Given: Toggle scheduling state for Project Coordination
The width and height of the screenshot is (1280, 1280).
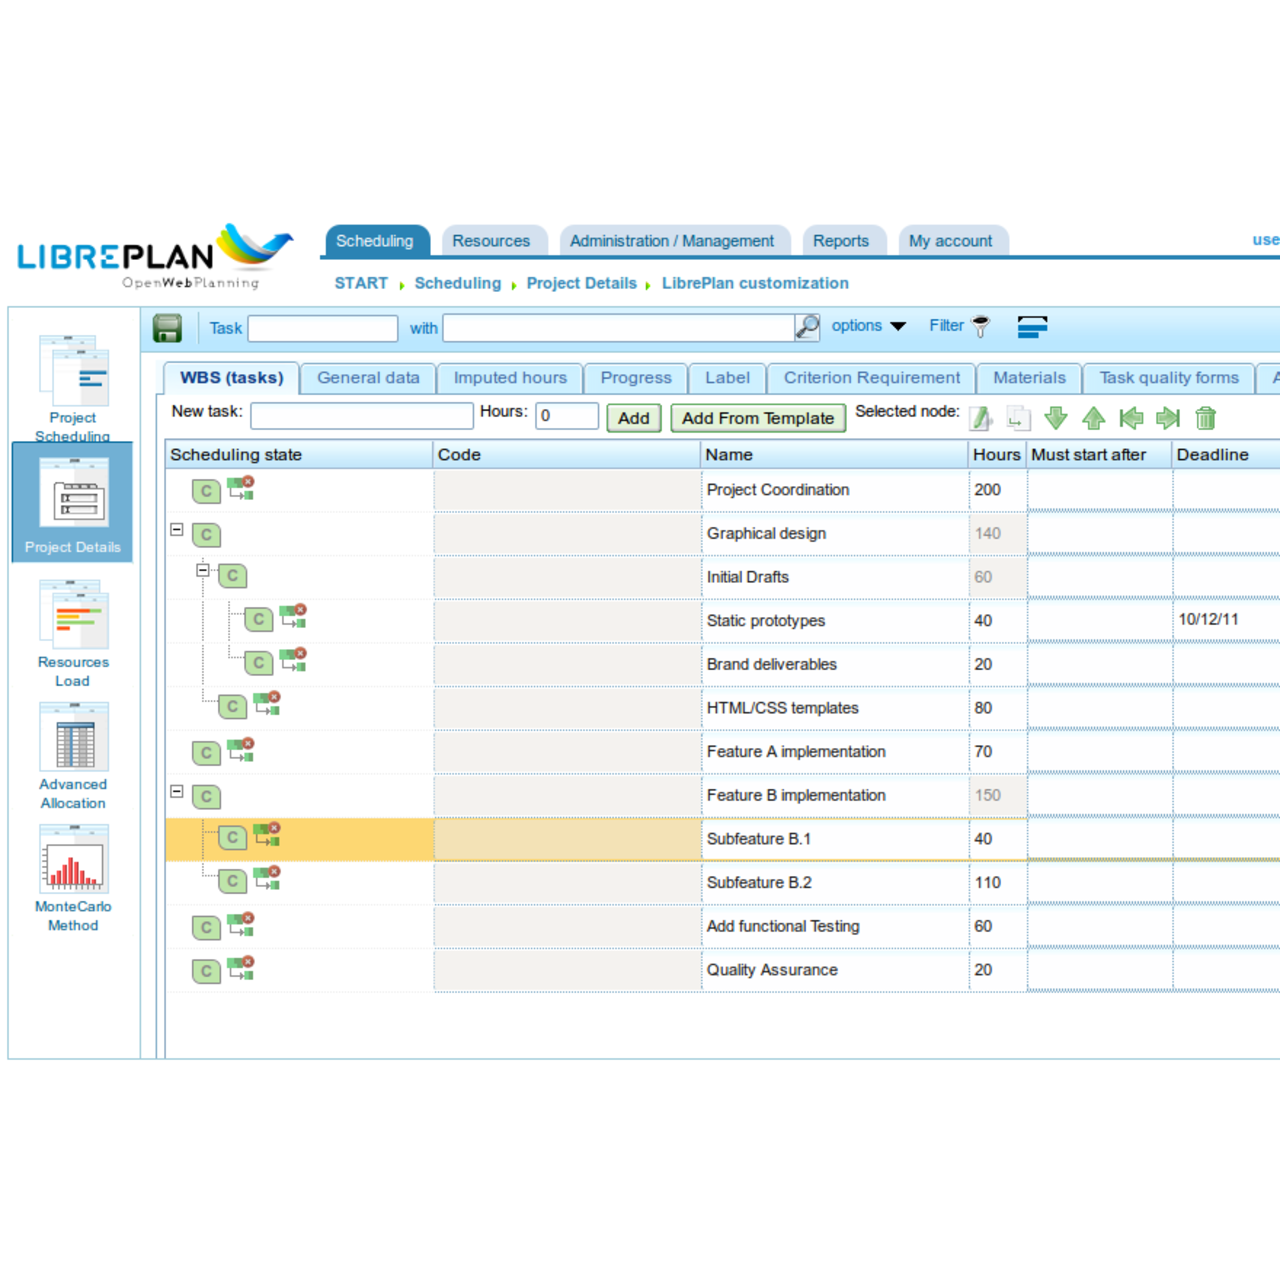Looking at the screenshot, I should [x=206, y=490].
